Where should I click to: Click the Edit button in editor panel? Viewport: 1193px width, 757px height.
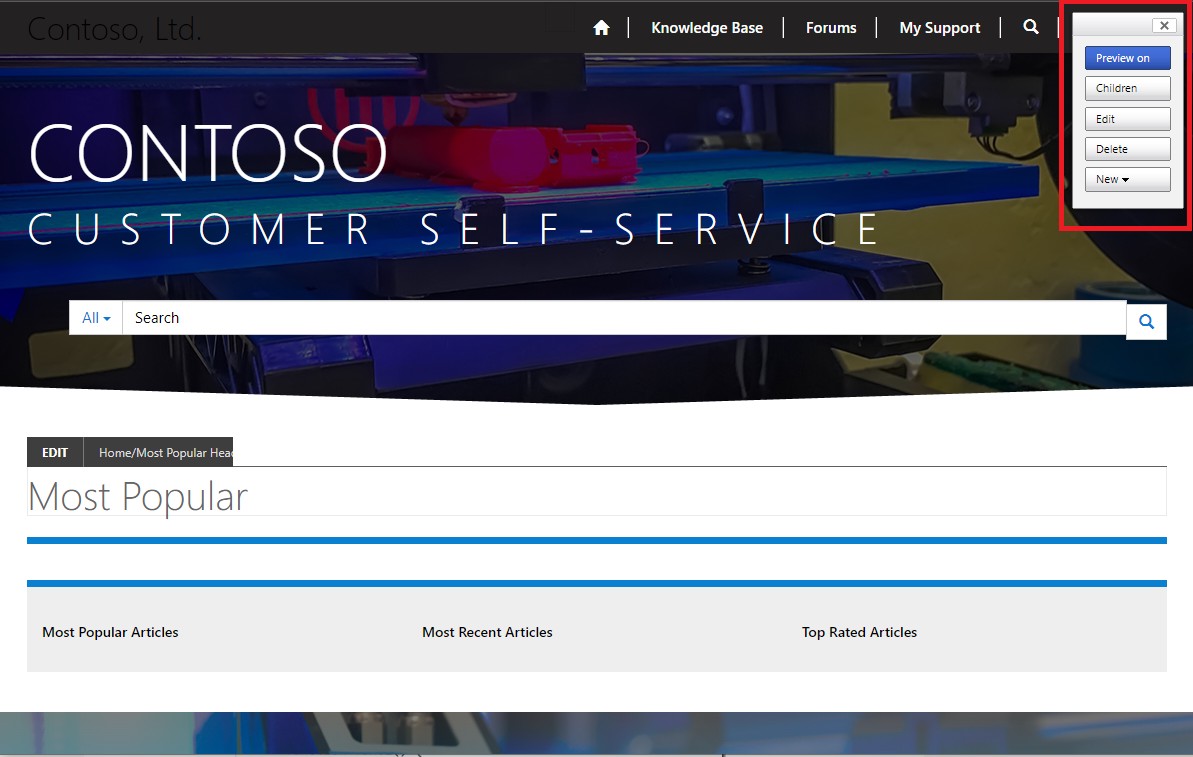tap(1128, 119)
